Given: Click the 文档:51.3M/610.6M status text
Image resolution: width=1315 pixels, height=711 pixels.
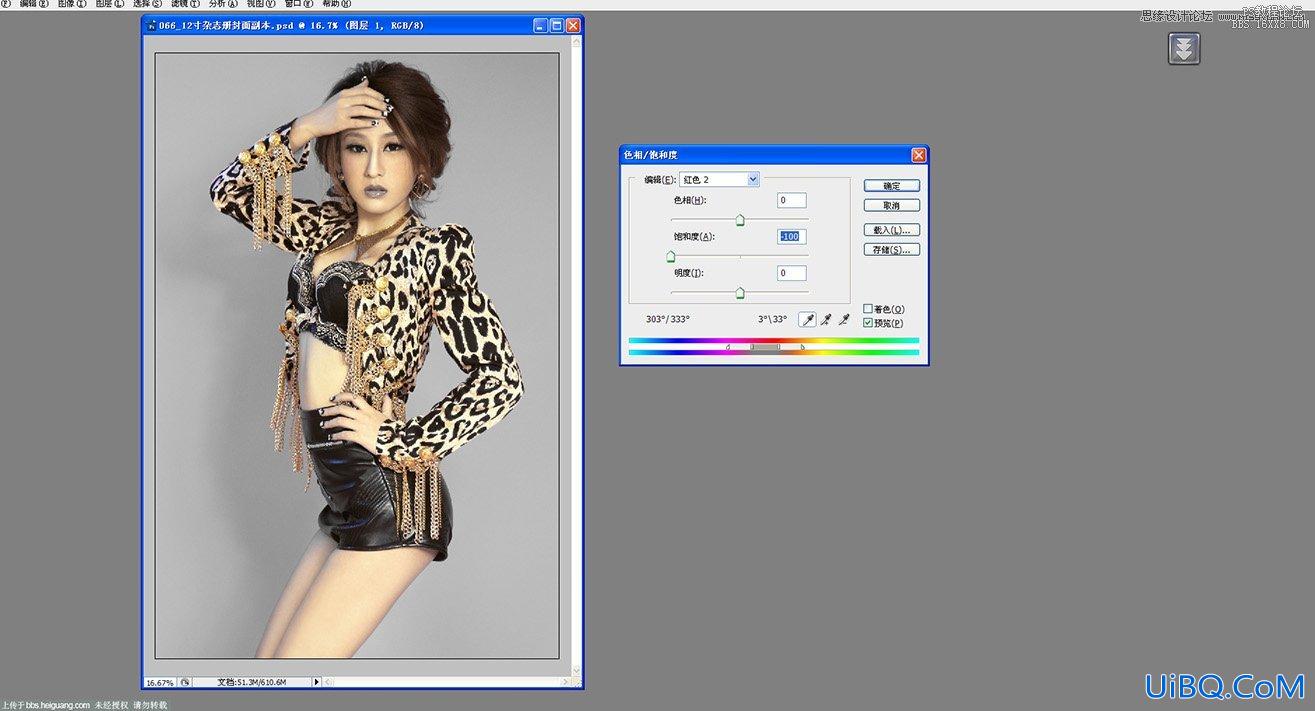Looking at the screenshot, I should coord(252,682).
